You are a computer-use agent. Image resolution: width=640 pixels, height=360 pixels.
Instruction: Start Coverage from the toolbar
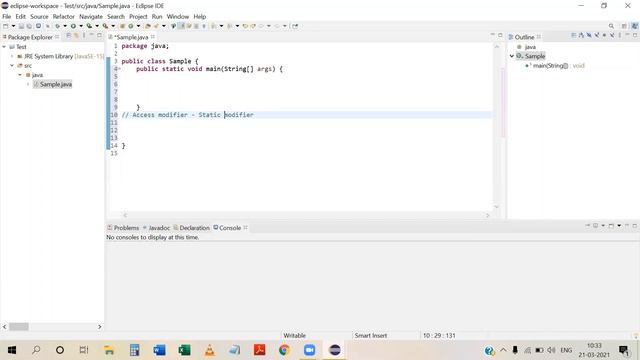pyautogui.click(x=89, y=26)
